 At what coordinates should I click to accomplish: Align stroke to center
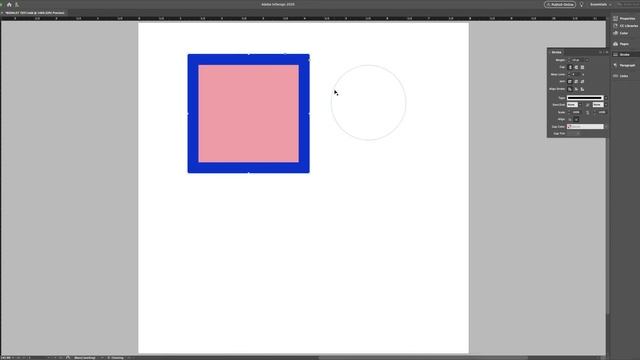tap(570, 89)
